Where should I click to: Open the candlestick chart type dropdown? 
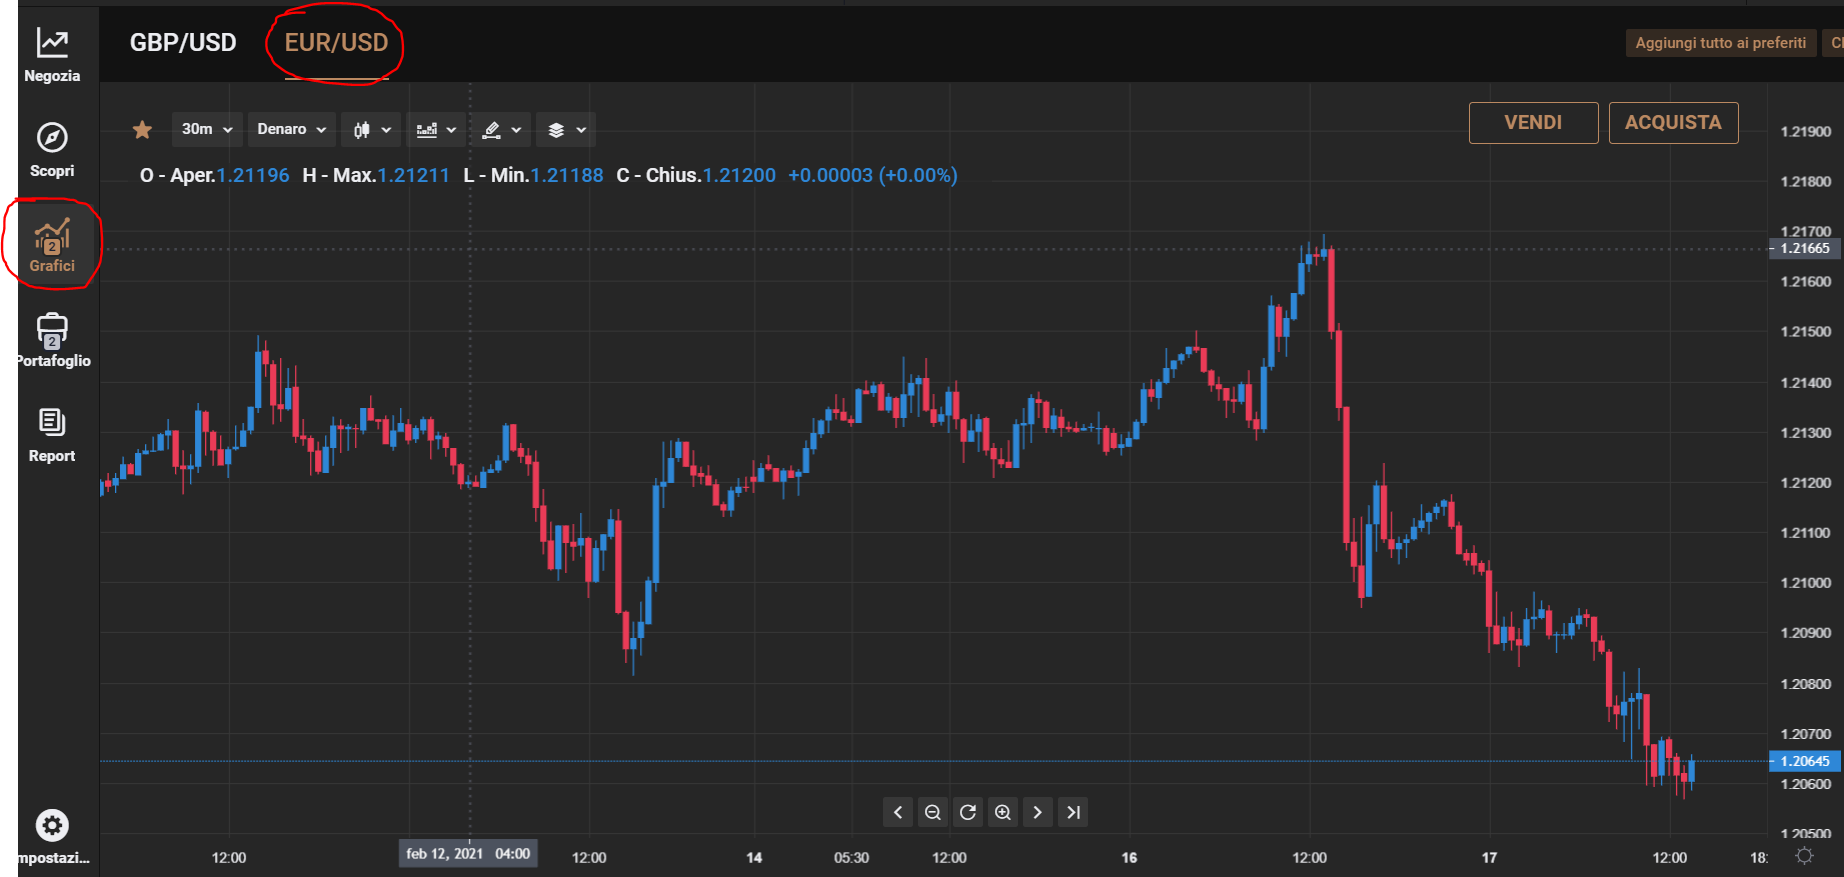click(372, 129)
